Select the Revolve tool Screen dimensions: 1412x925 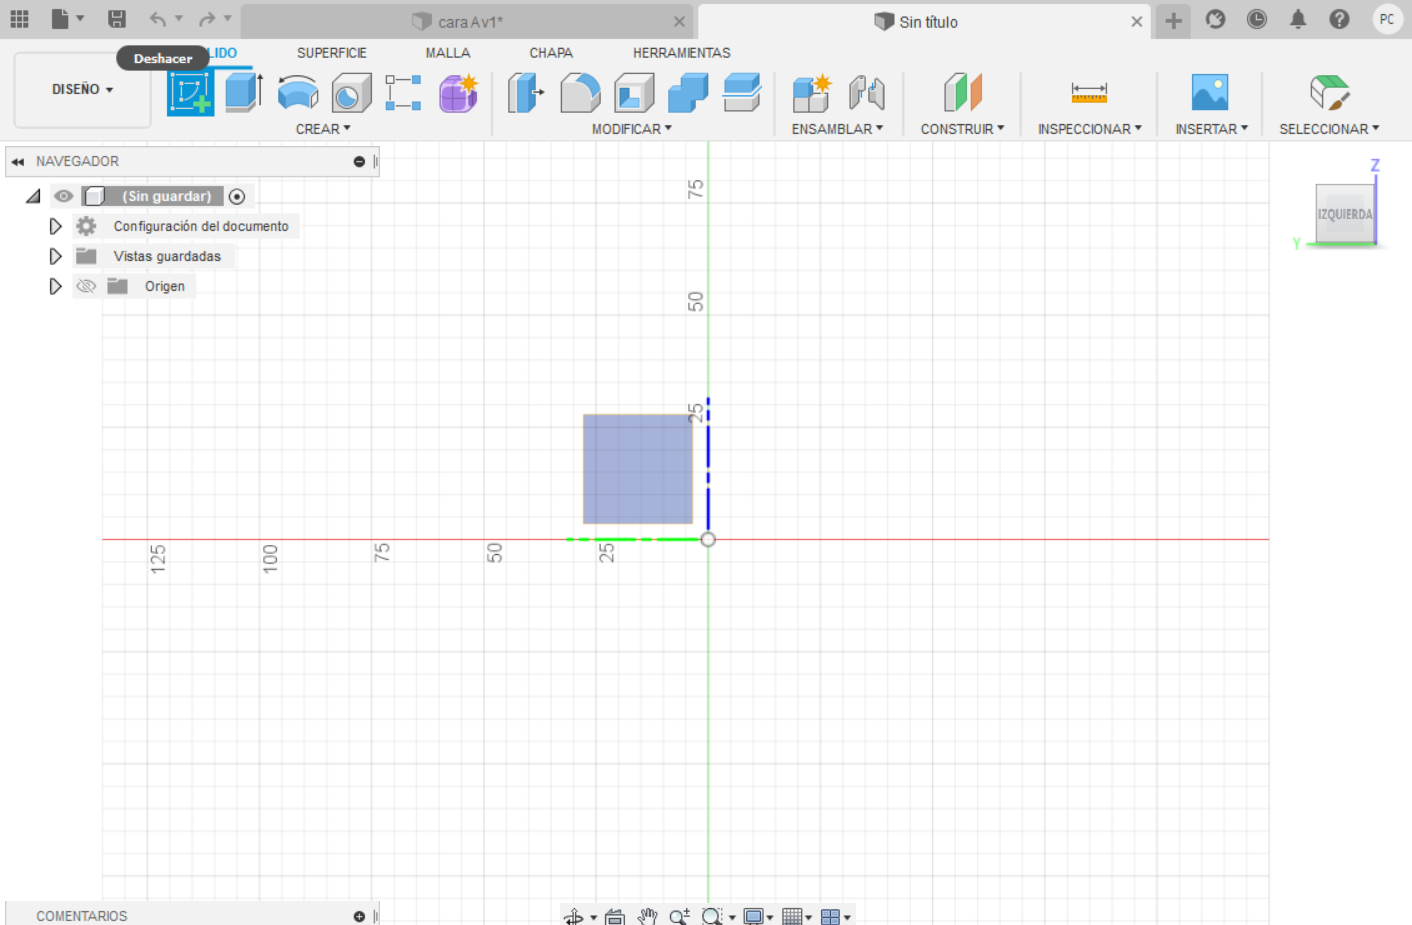coord(298,93)
